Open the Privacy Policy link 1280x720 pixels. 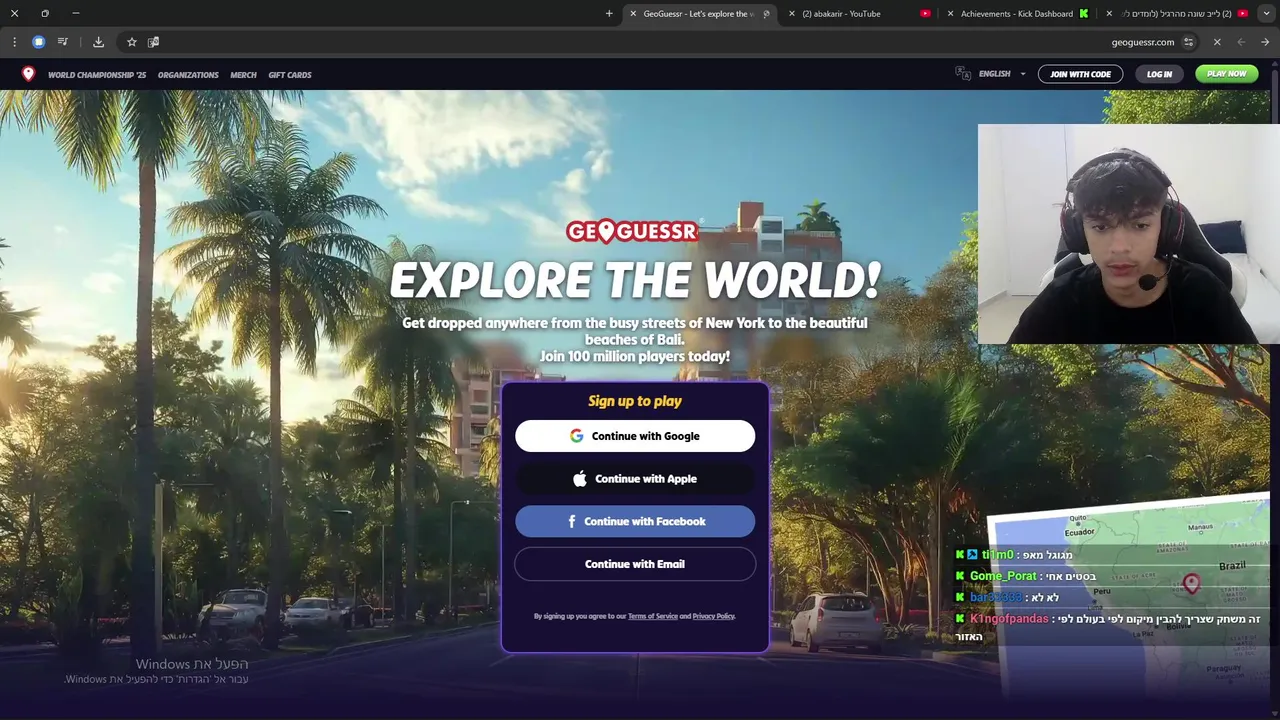tap(713, 616)
